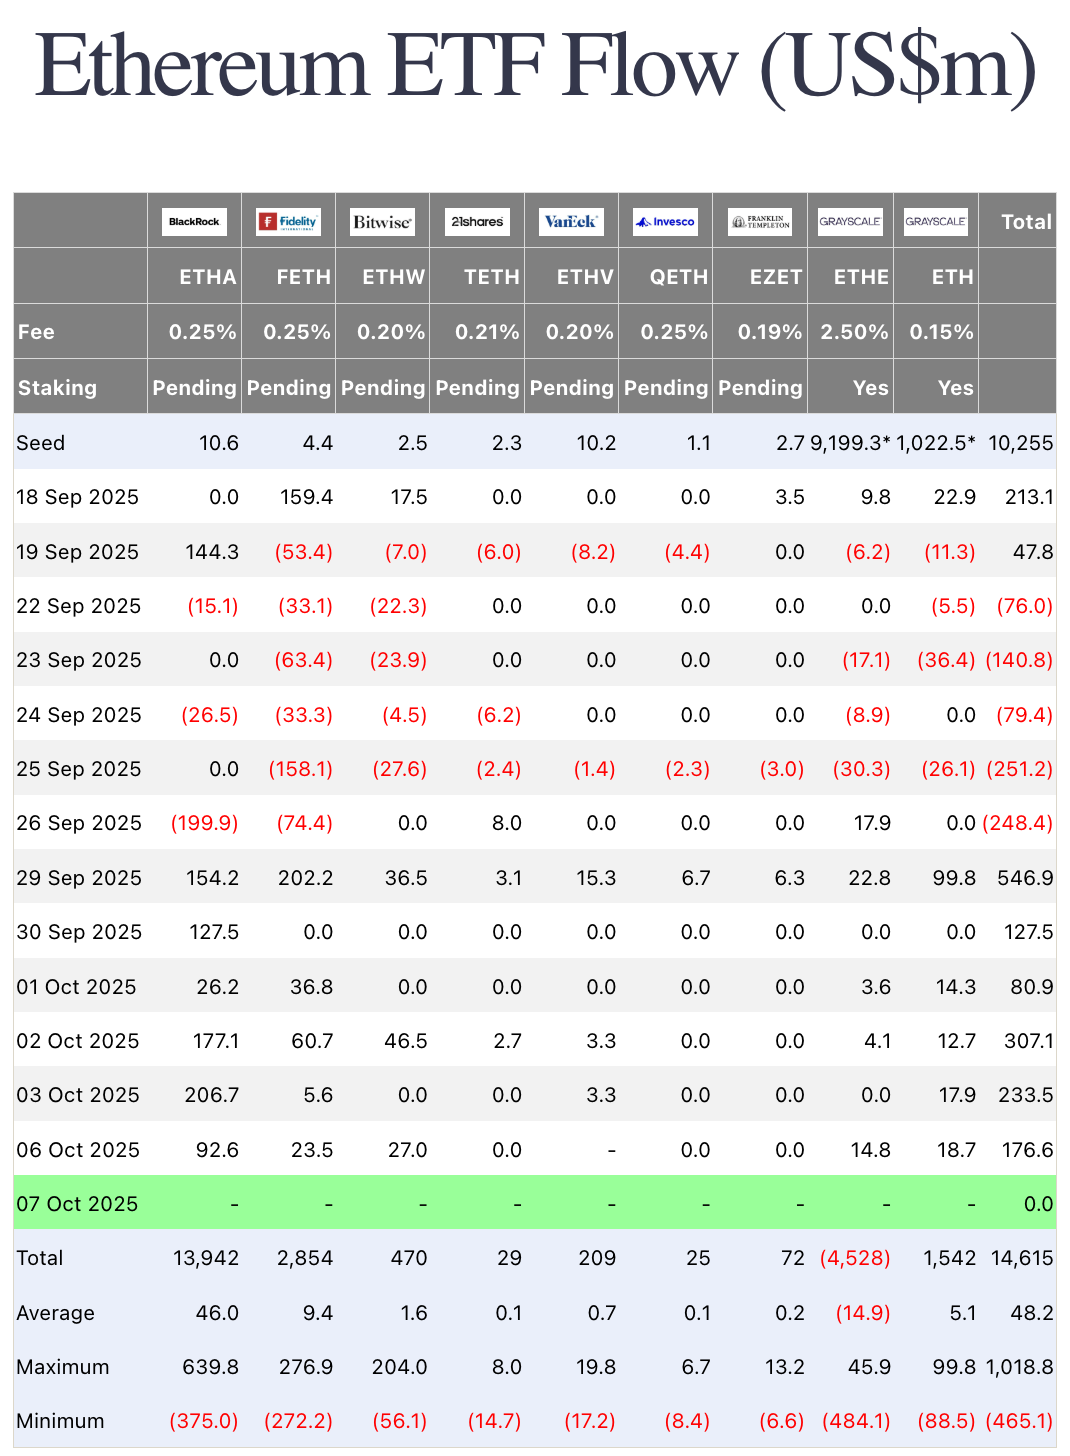Select the ETHV ticker header
Viewport: 1070px width, 1456px height.
pyautogui.click(x=585, y=277)
